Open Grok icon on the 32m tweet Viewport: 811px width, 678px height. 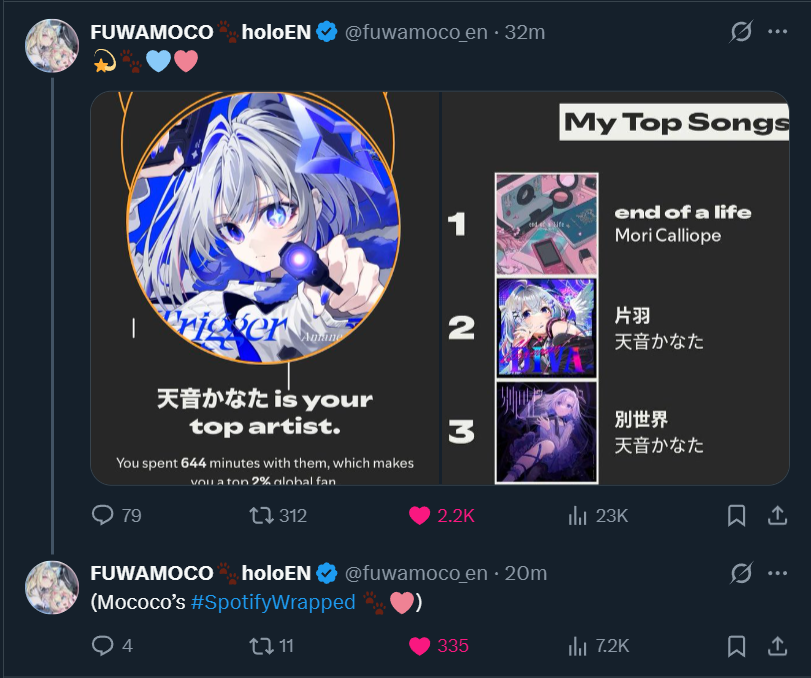pos(741,32)
